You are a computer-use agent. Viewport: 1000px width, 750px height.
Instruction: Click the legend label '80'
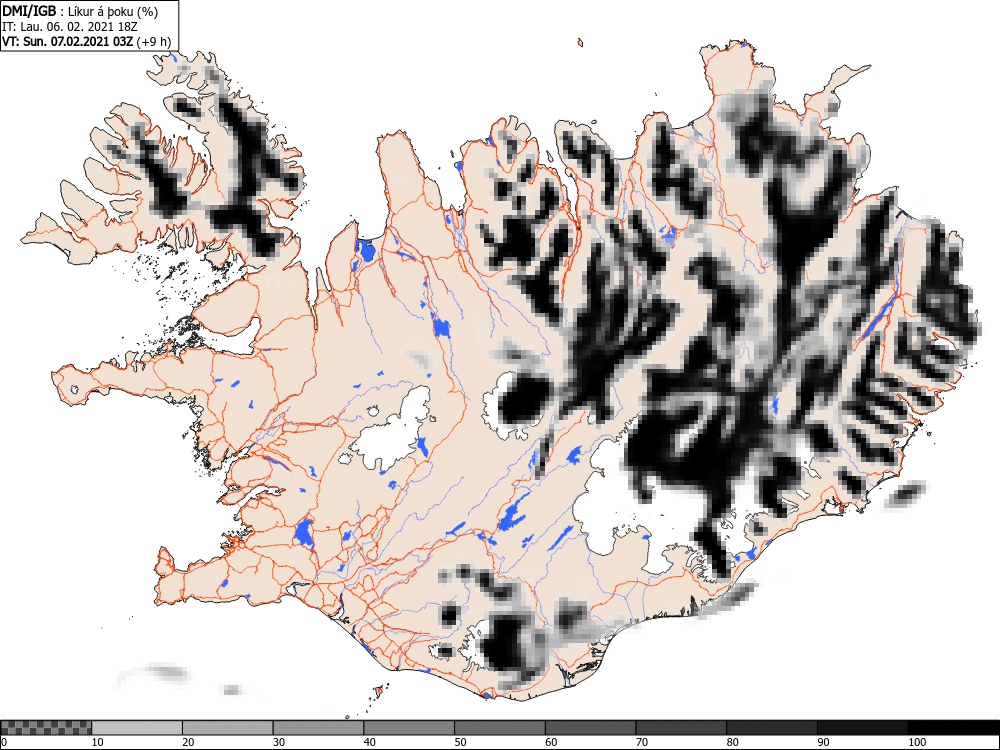coord(733,742)
